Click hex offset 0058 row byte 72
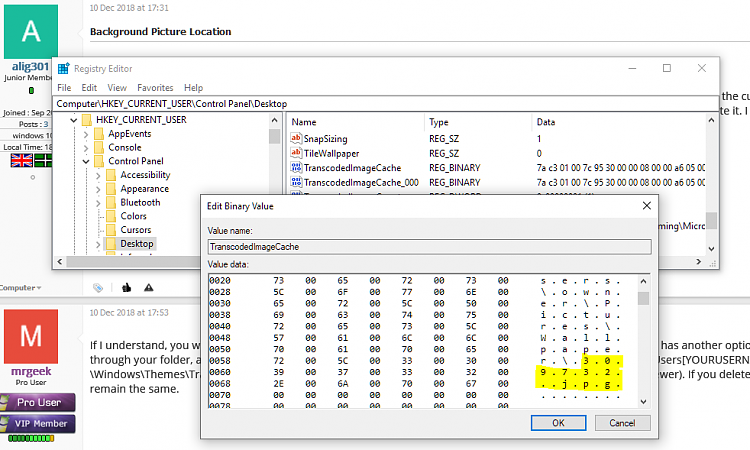The image size is (750, 450). [278, 361]
